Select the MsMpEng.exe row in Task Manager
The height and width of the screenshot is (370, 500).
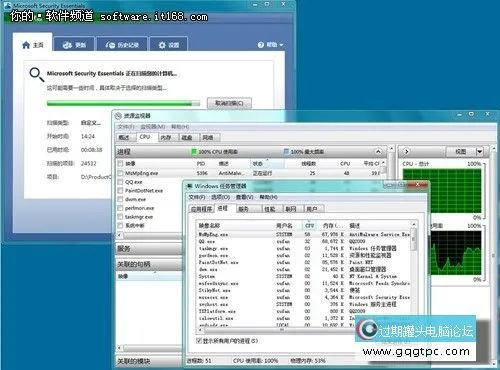pyautogui.click(x=303, y=235)
